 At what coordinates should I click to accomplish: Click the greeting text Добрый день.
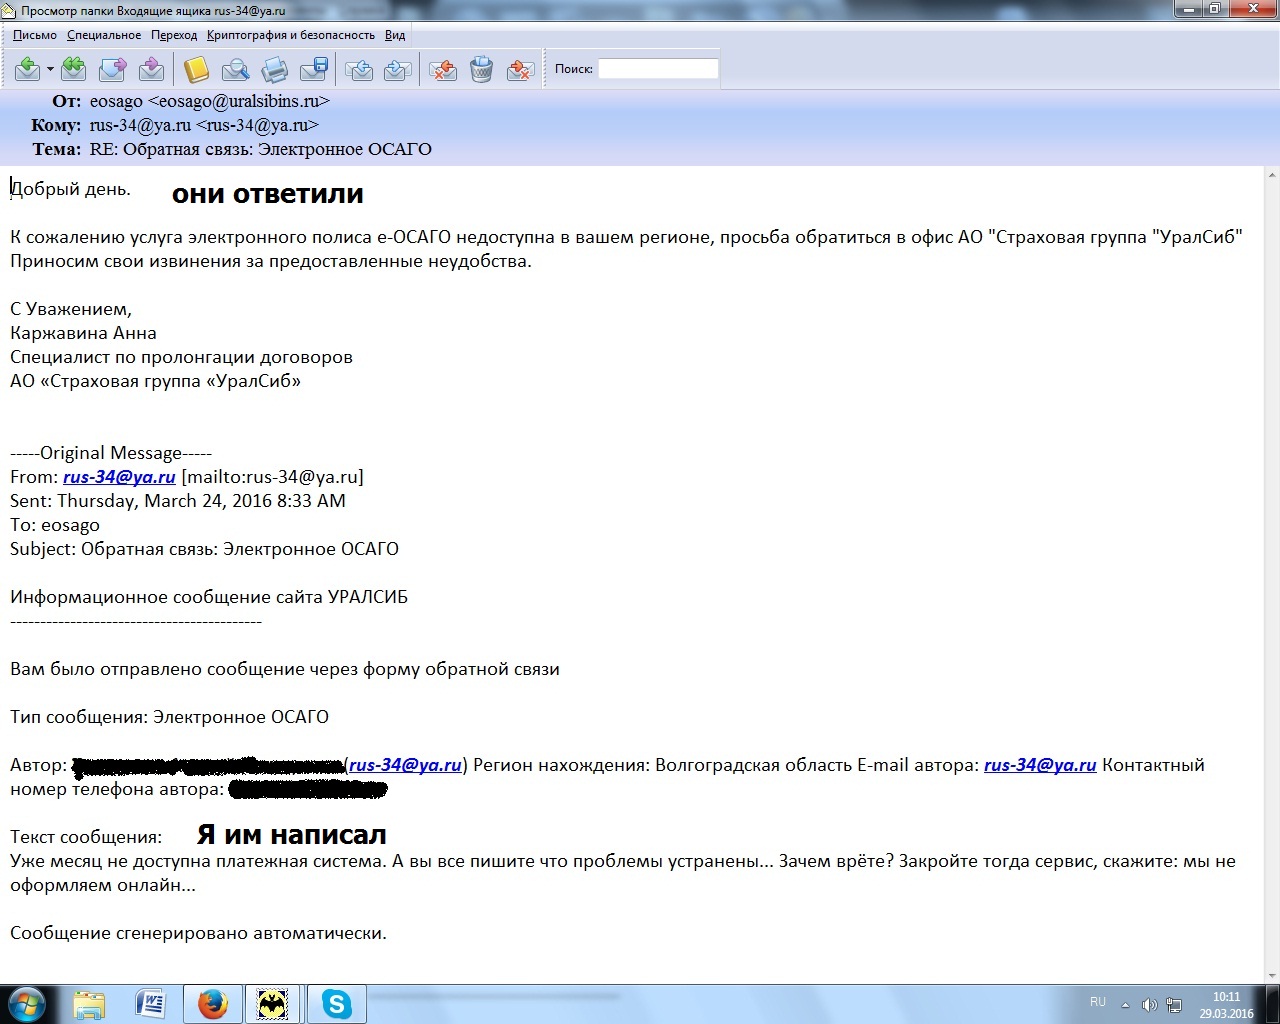(x=70, y=189)
